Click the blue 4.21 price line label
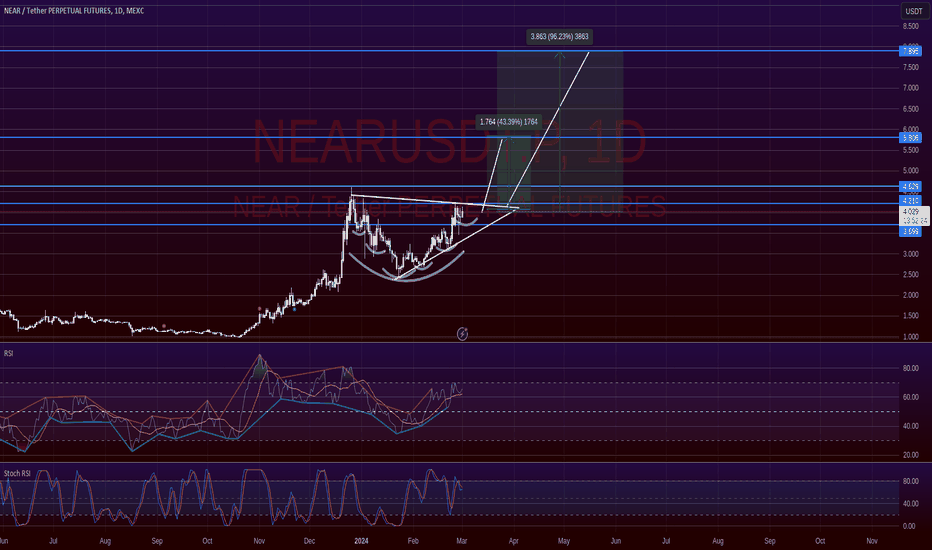The image size is (932, 550). 911,201
